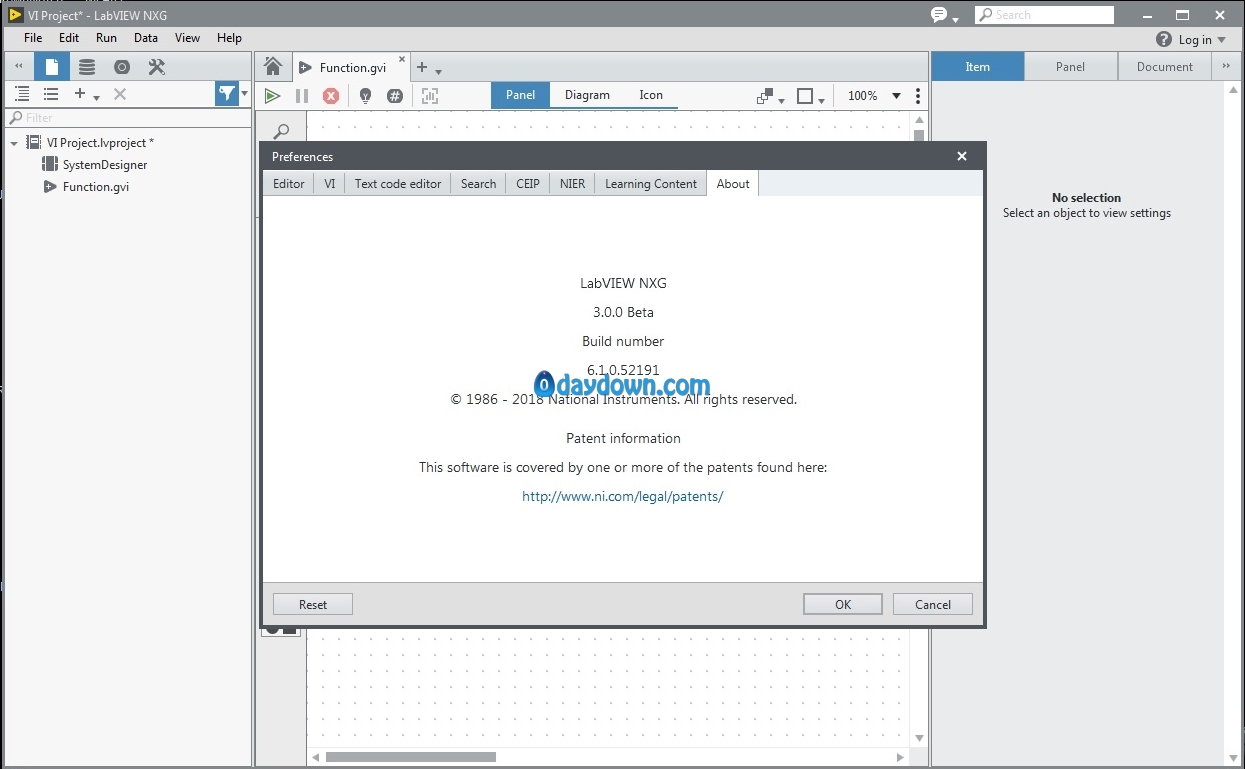Click the top Search box

coord(1044,15)
